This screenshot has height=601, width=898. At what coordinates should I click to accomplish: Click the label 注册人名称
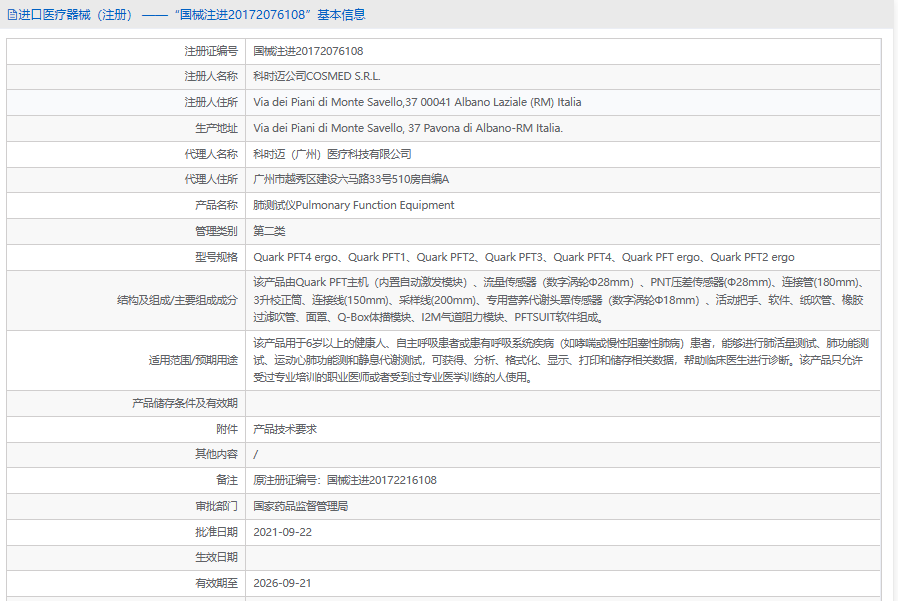tap(211, 76)
